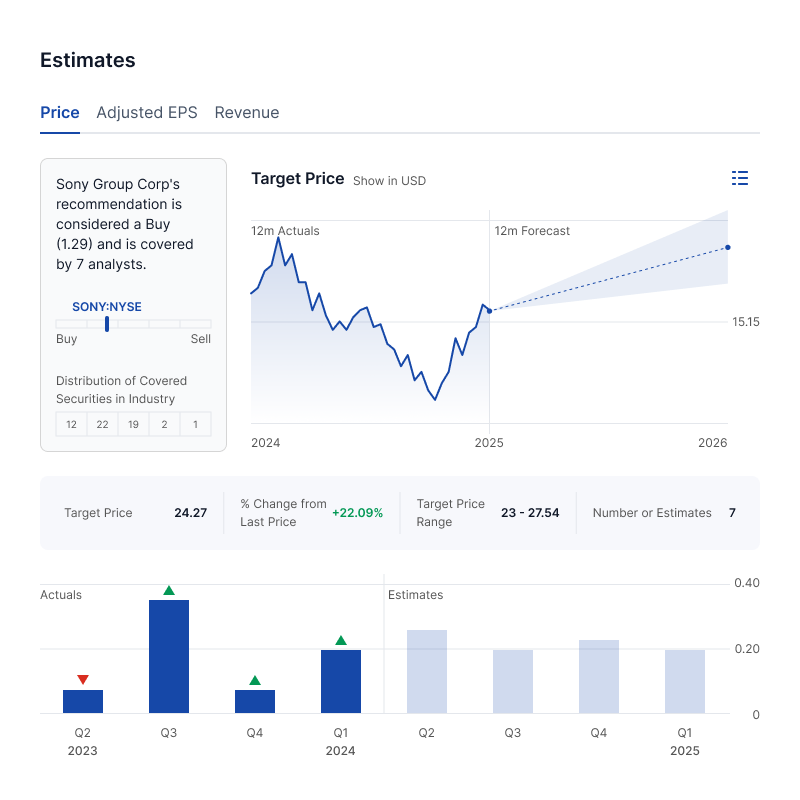The image size is (800, 800).
Task: Select the distribution cell showing 12
Action: [72, 425]
